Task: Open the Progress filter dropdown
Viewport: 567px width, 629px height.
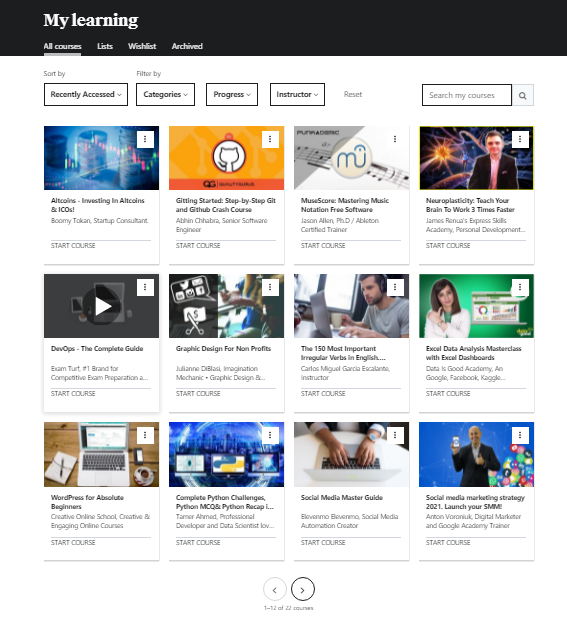Action: pos(232,95)
